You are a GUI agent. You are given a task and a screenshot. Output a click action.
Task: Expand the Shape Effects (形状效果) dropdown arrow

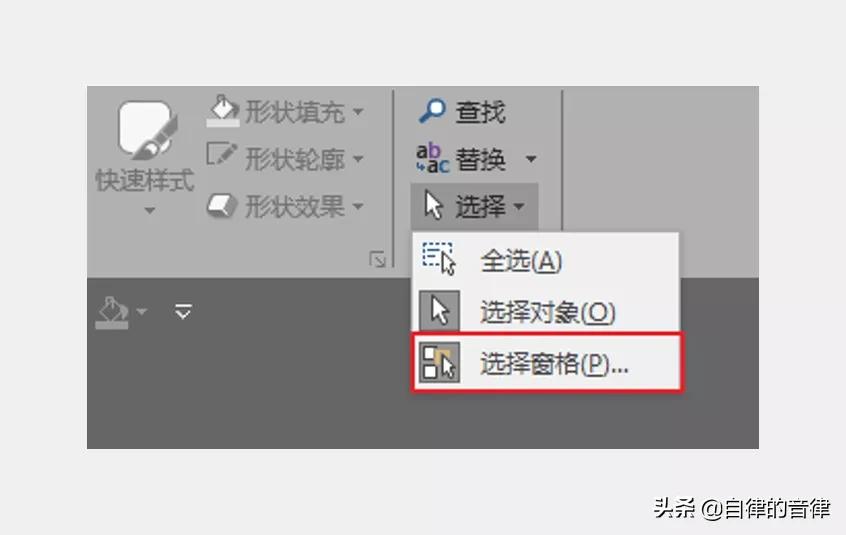[x=358, y=206]
